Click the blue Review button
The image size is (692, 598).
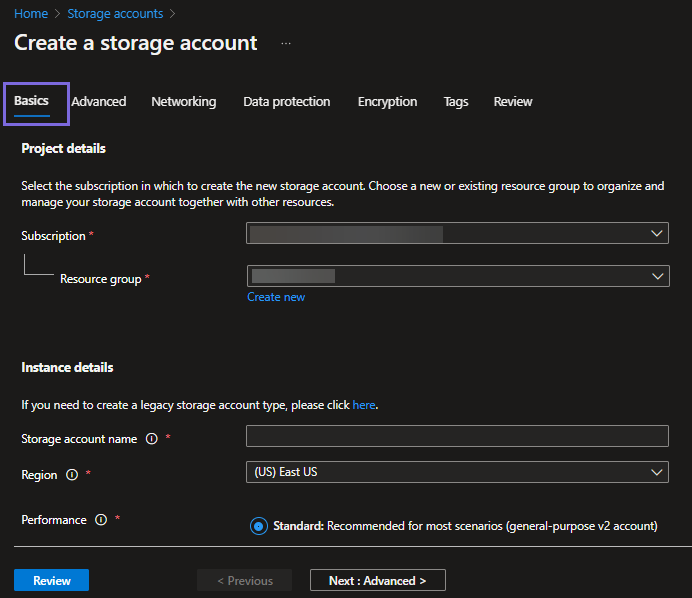tap(51, 580)
